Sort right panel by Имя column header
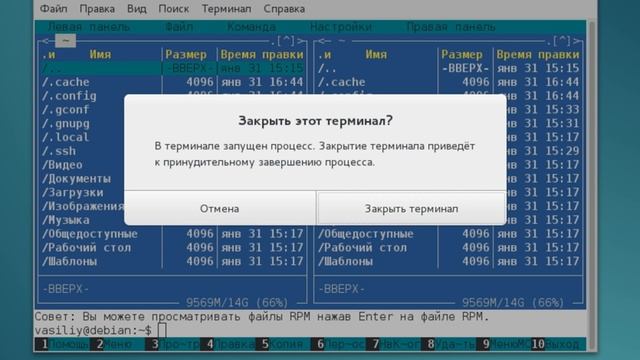The height and width of the screenshot is (360, 640). 376,54
